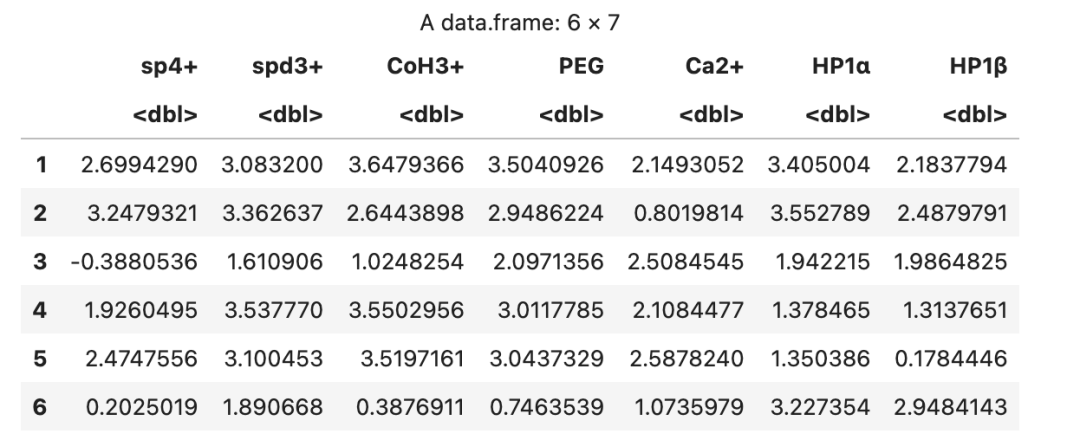Select row index 1
Viewport: 1080px width, 440px height.
point(41,165)
